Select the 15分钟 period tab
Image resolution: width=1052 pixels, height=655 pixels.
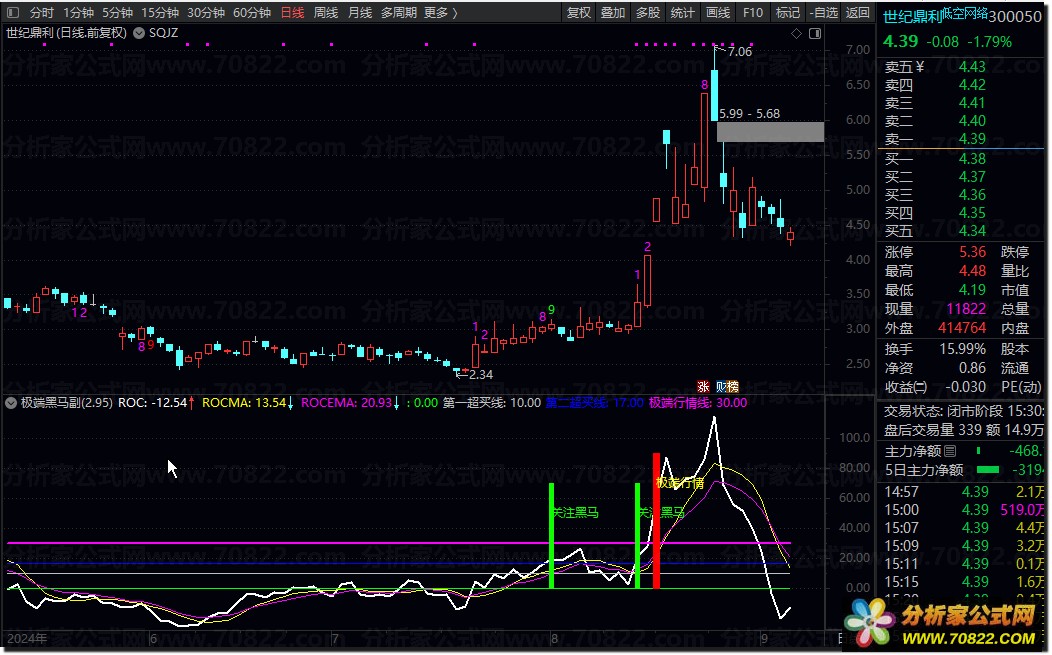(160, 13)
